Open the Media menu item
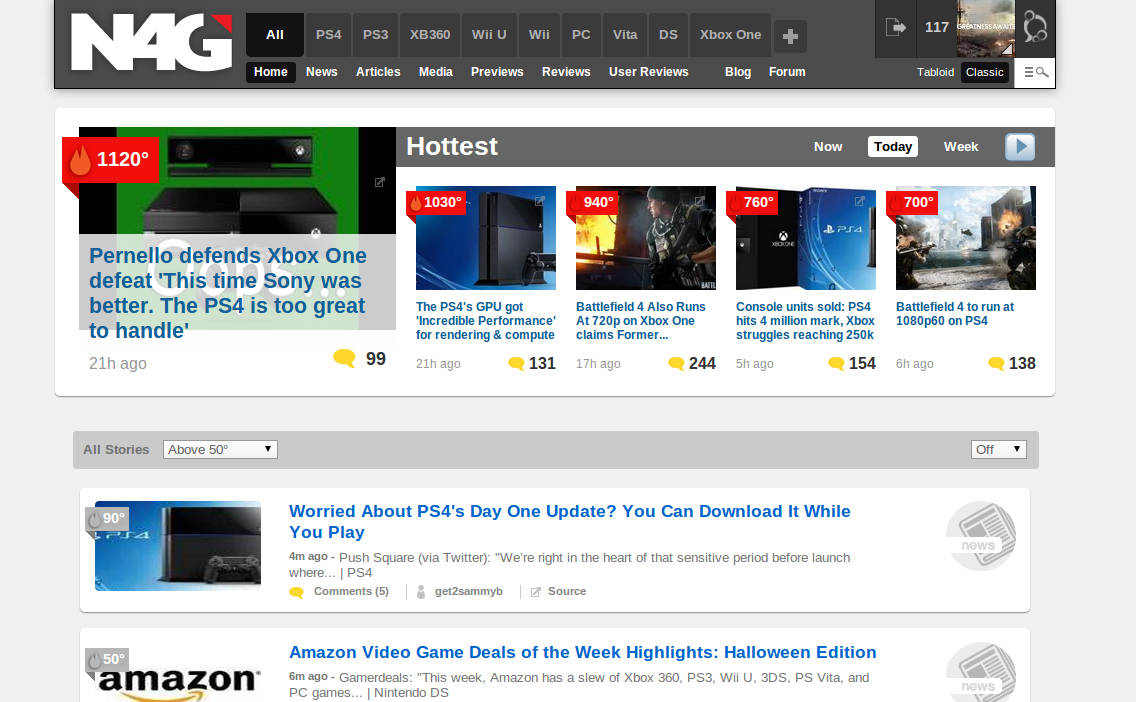This screenshot has height=702, width=1136. tap(435, 72)
